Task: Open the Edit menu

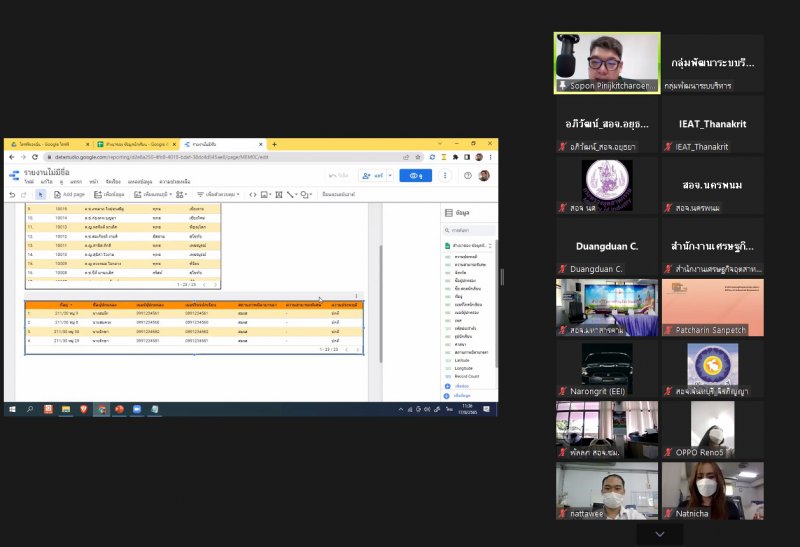Action: [x=46, y=182]
